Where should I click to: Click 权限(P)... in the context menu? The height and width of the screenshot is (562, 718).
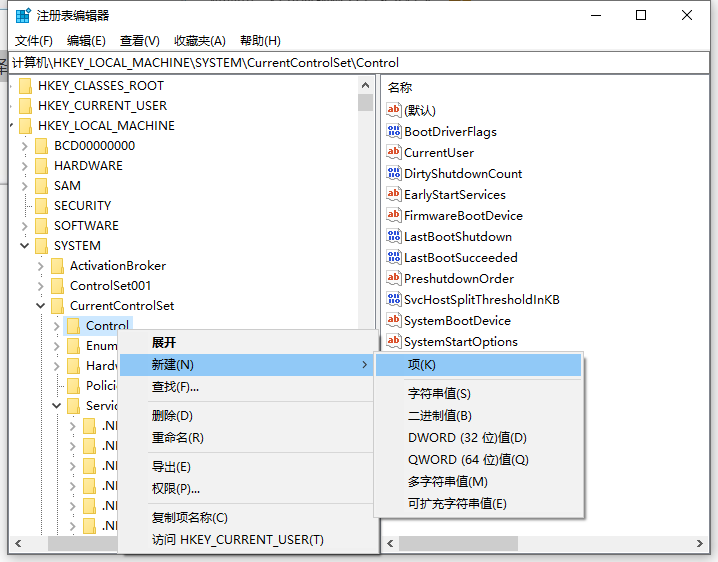[x=176, y=488]
